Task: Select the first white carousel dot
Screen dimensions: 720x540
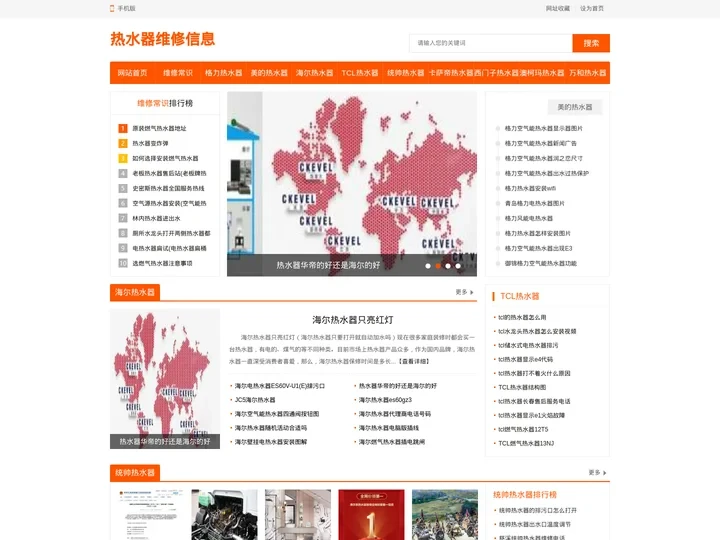Action: 428,266
